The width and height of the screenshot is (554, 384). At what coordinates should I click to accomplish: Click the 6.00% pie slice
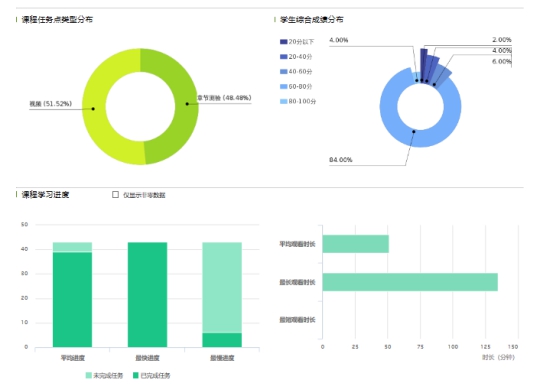click(442, 75)
